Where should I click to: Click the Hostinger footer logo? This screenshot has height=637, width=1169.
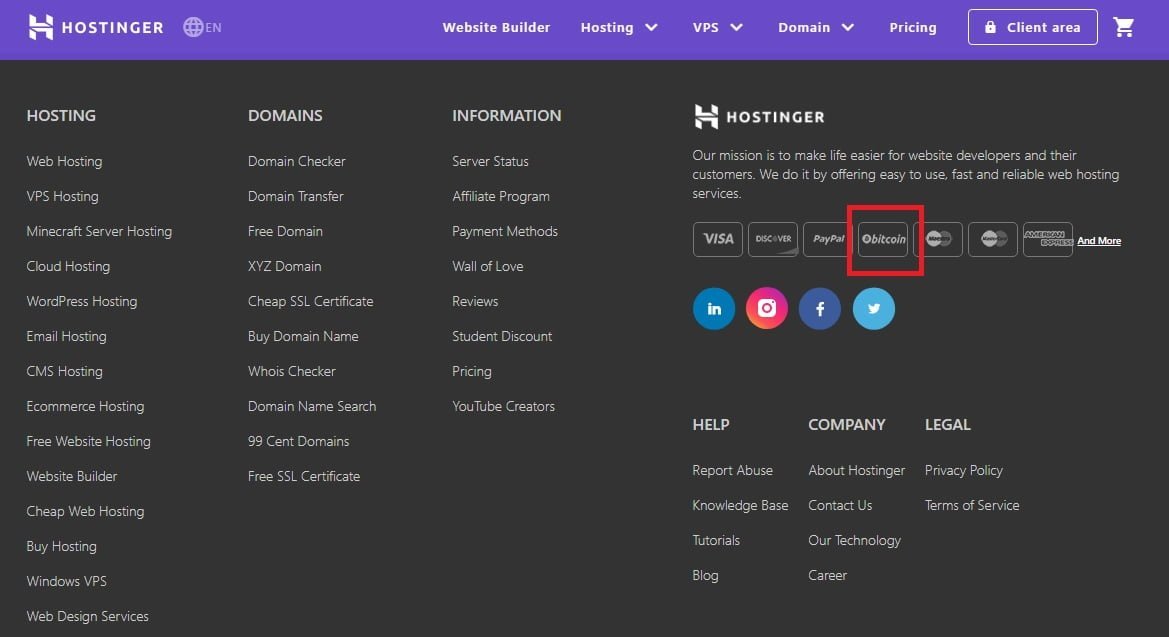pos(759,116)
